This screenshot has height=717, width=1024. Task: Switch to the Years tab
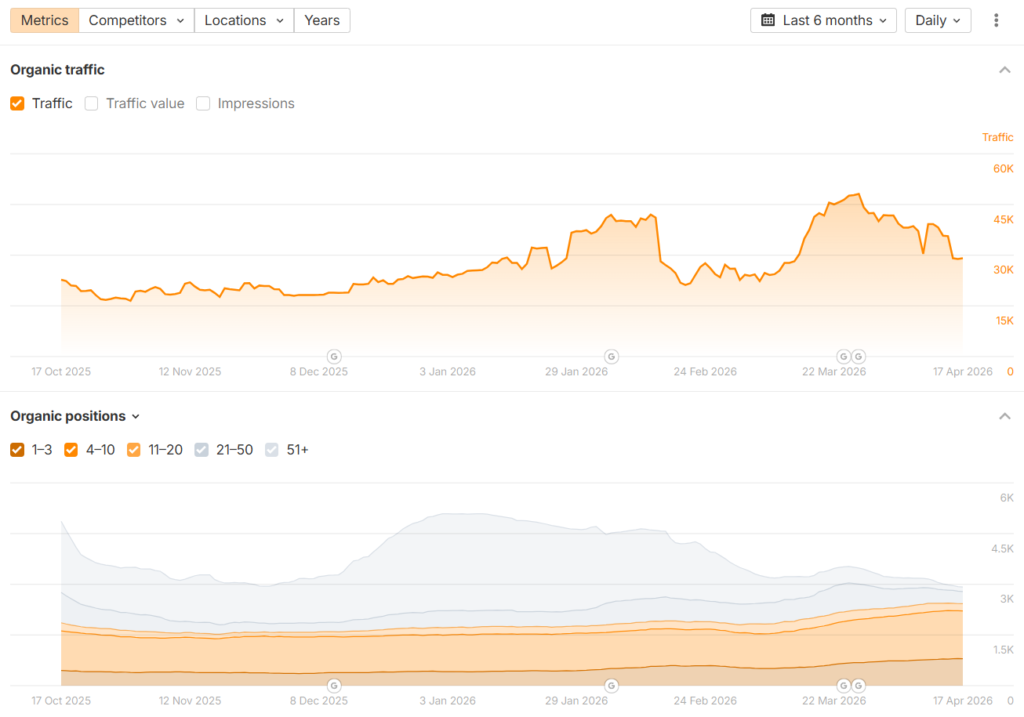tap(322, 20)
